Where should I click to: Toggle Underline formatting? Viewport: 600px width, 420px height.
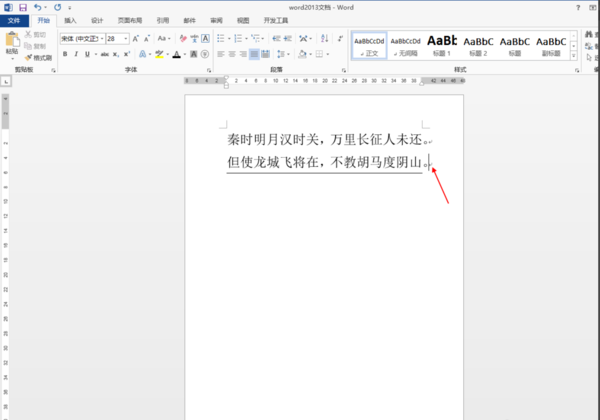pyautogui.click(x=87, y=54)
